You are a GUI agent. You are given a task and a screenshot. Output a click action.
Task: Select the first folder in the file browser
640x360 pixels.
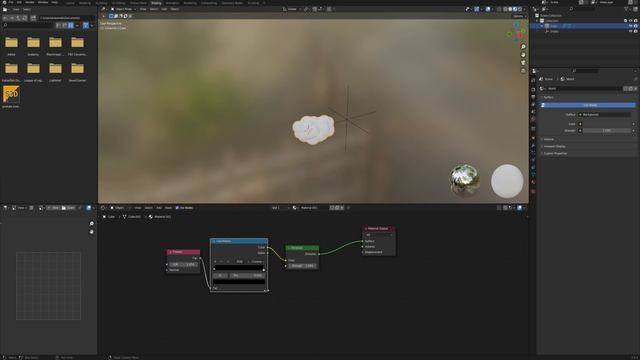(x=11, y=42)
